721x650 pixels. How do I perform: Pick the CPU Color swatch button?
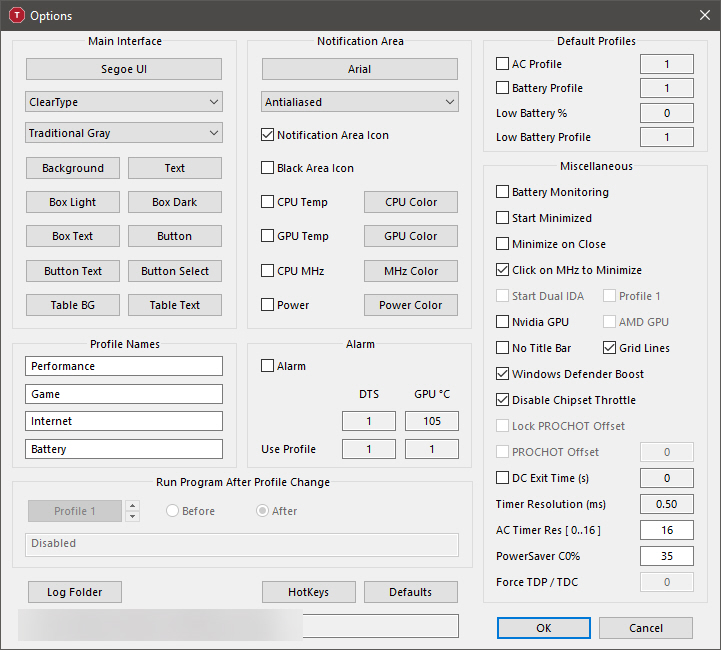click(411, 202)
